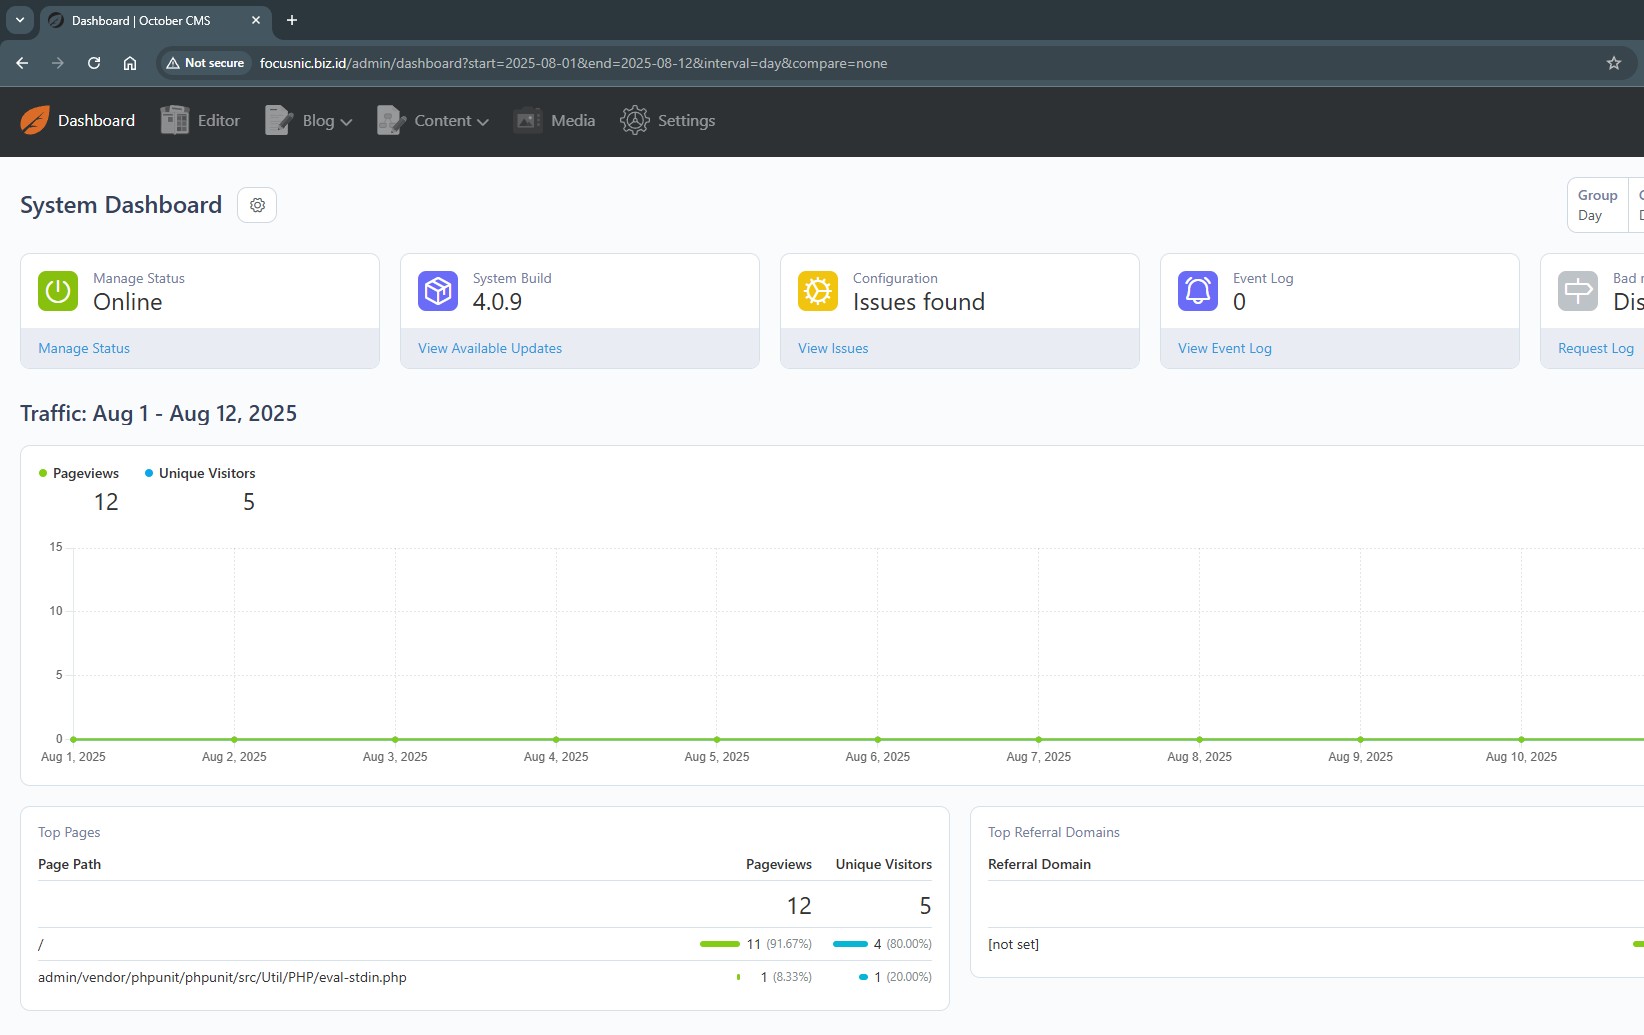1644x1035 pixels.
Task: Click the October CMS leaf logo
Action: [35, 120]
